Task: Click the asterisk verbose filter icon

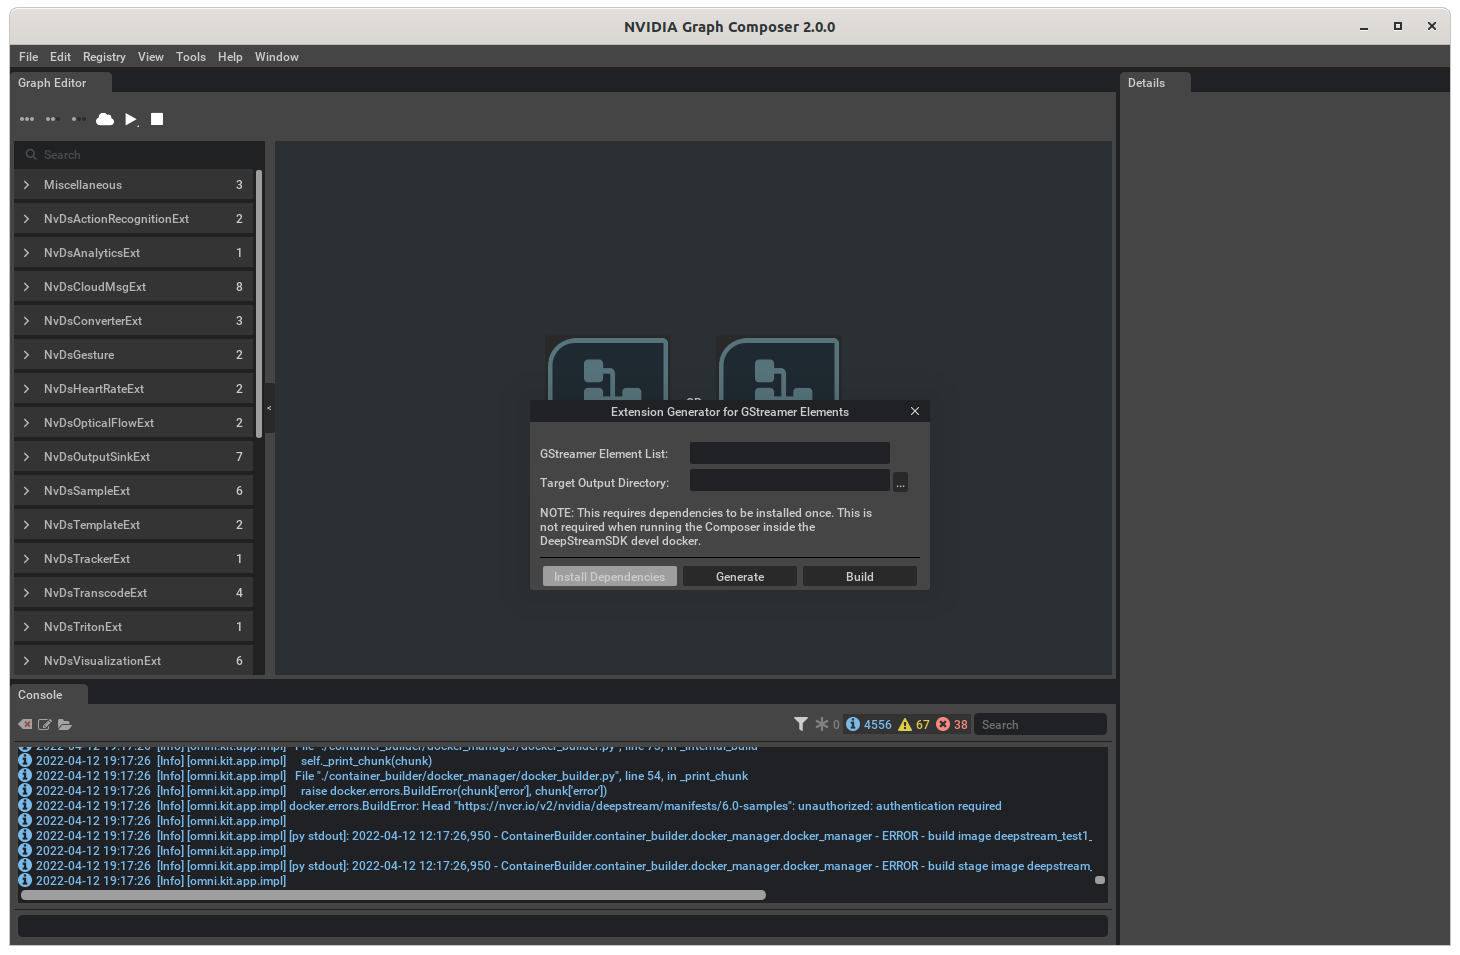Action: [822, 723]
